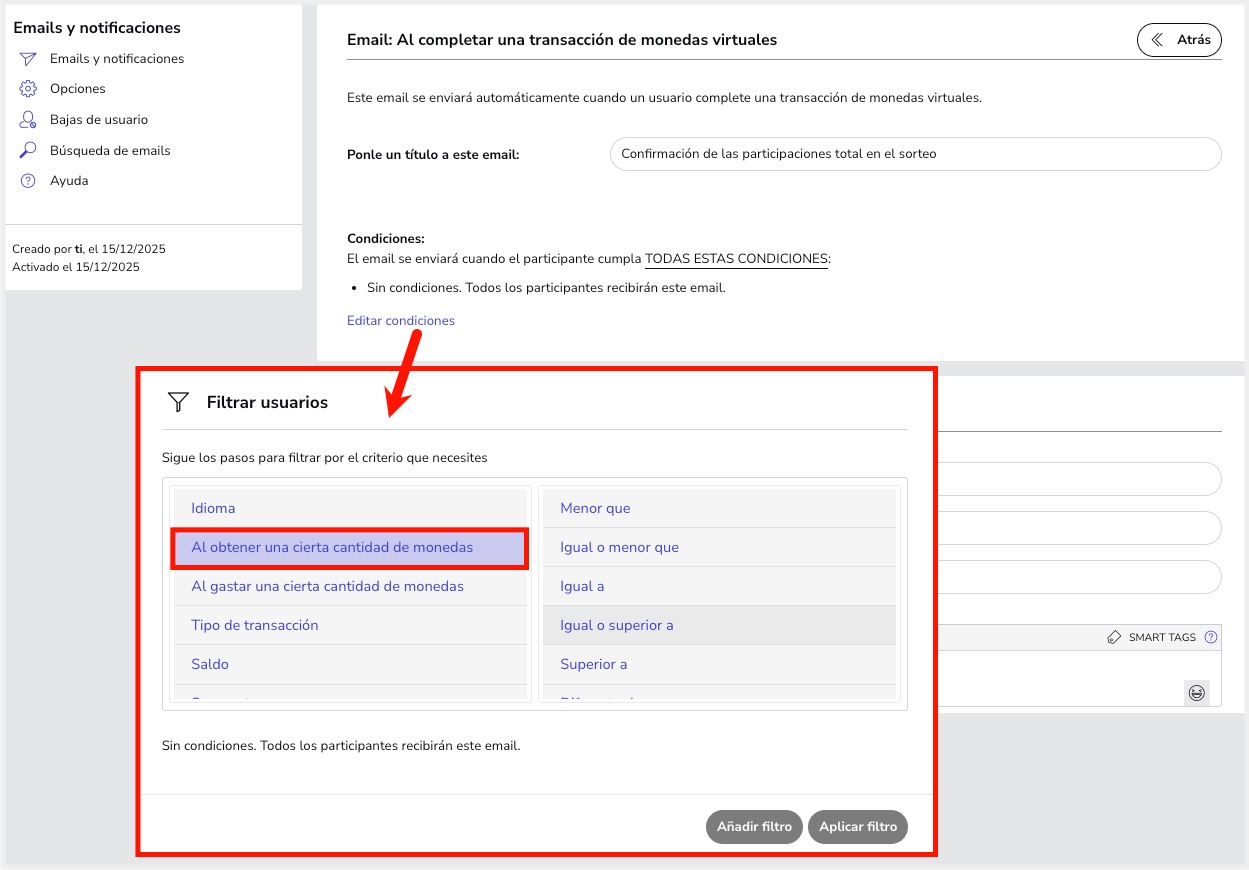The height and width of the screenshot is (870, 1249).
Task: Click Añadir filtro
Action: (754, 826)
